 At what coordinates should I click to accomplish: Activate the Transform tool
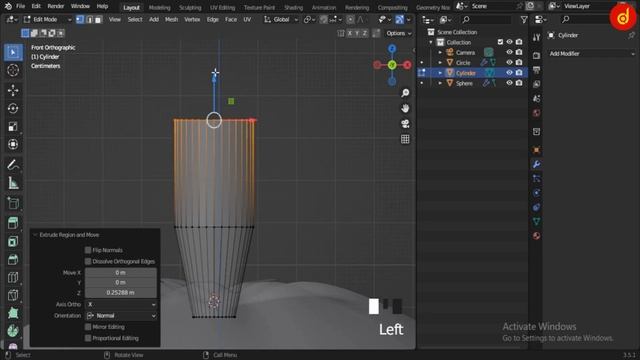coord(13,144)
